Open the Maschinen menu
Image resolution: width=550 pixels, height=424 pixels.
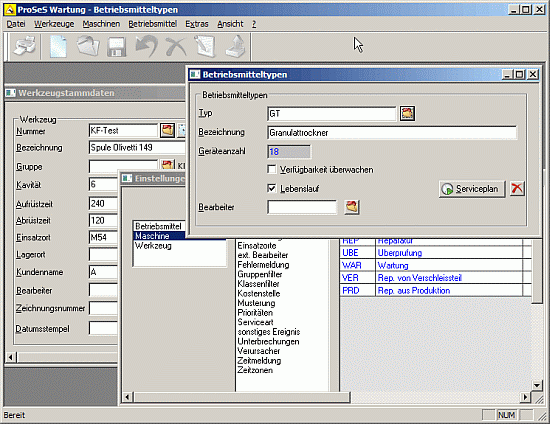tap(101, 24)
